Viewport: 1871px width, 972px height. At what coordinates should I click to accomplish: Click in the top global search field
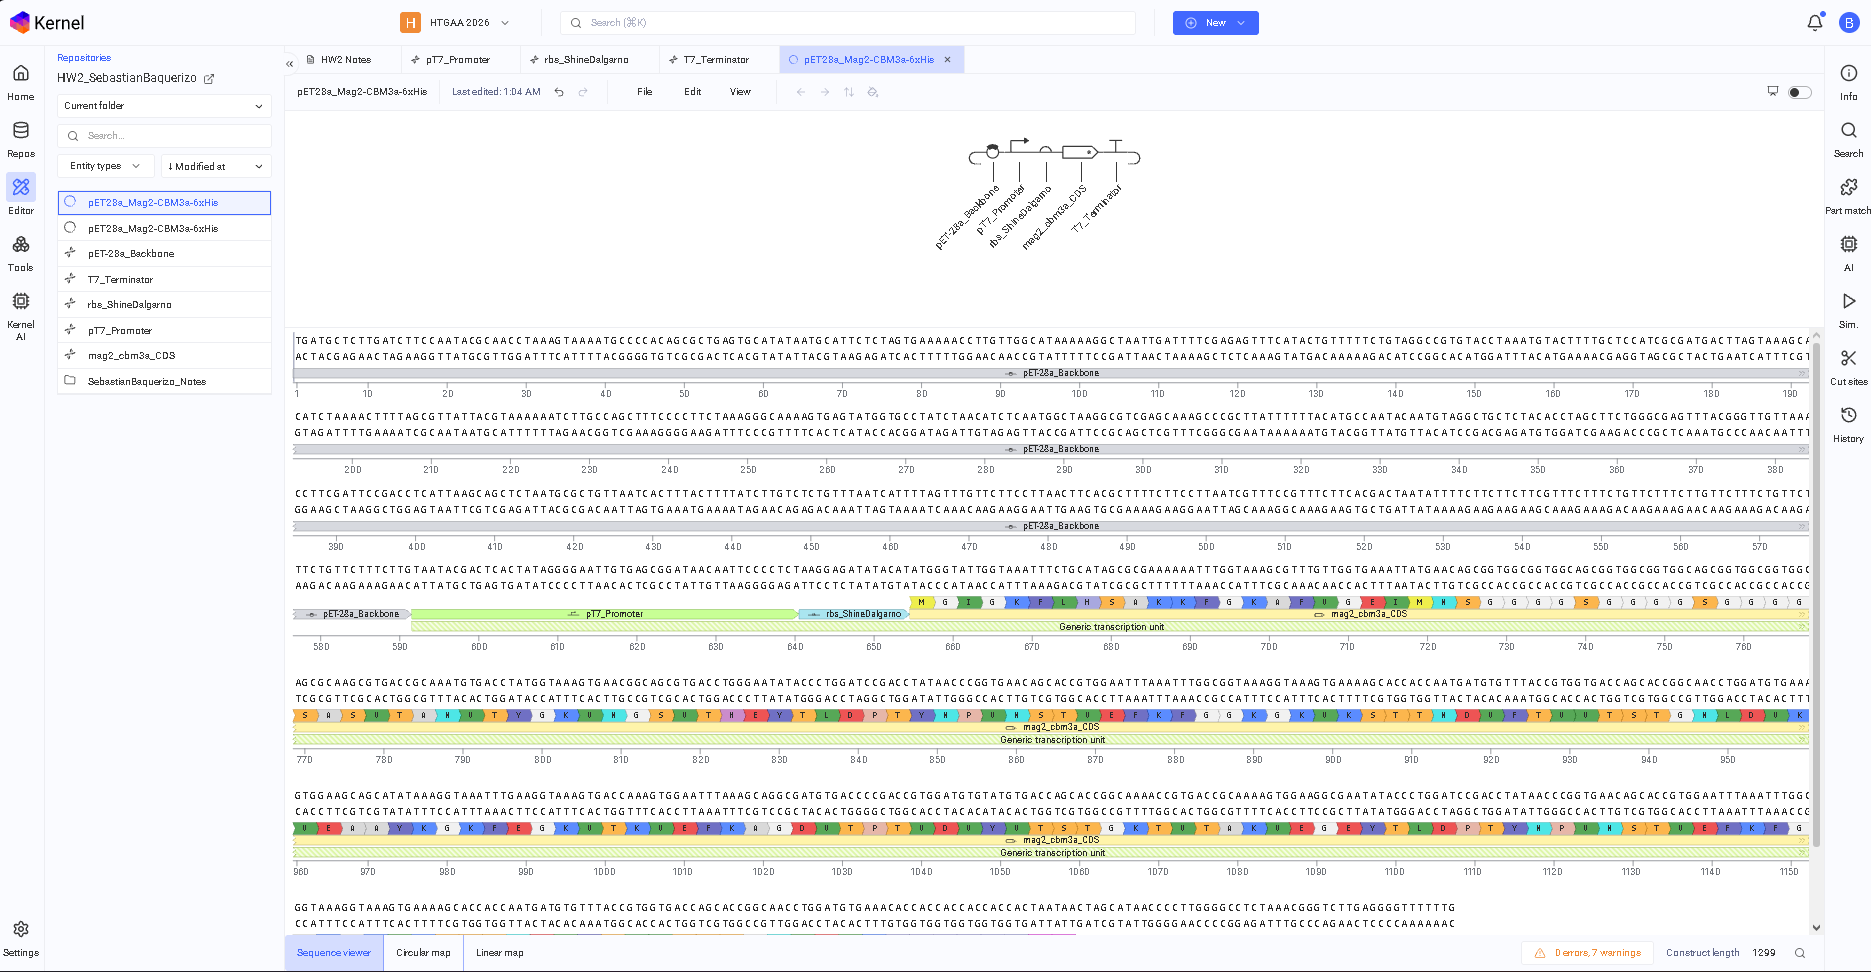click(x=848, y=22)
